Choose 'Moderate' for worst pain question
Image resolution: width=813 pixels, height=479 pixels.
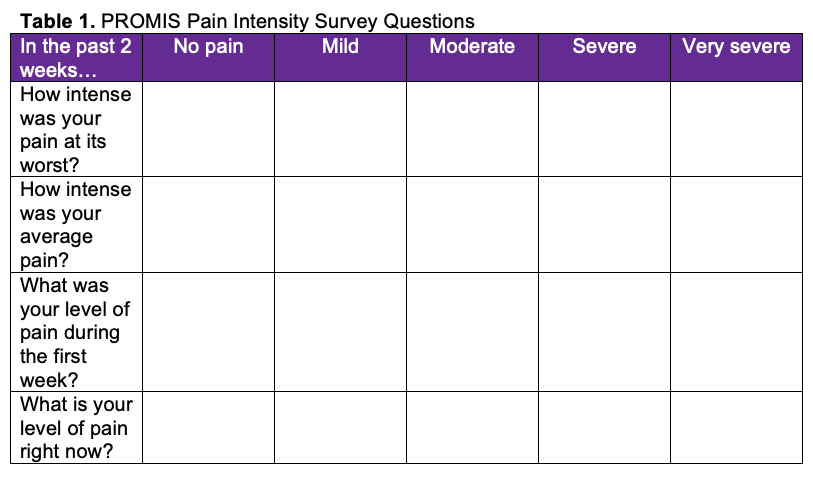pyautogui.click(x=472, y=130)
